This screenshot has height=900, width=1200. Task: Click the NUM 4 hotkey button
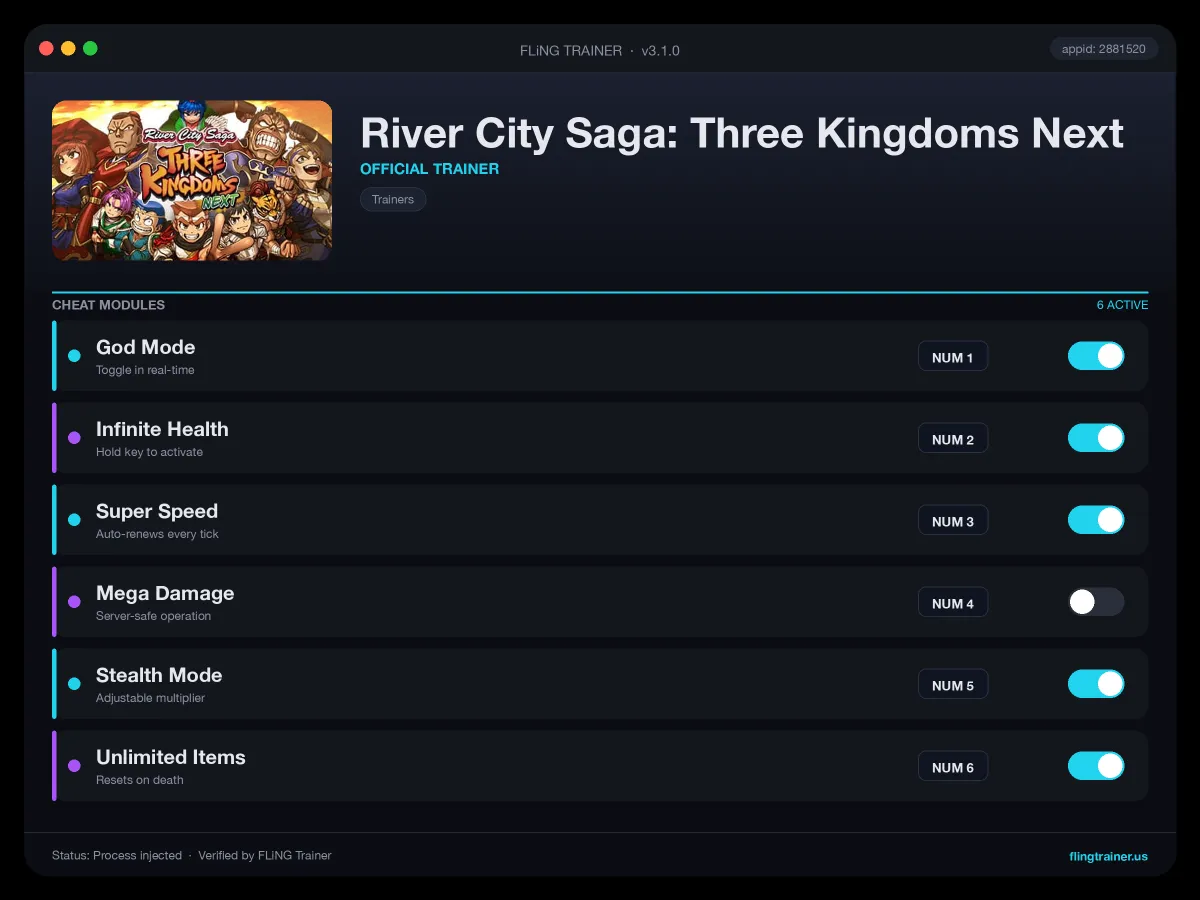pyautogui.click(x=953, y=603)
